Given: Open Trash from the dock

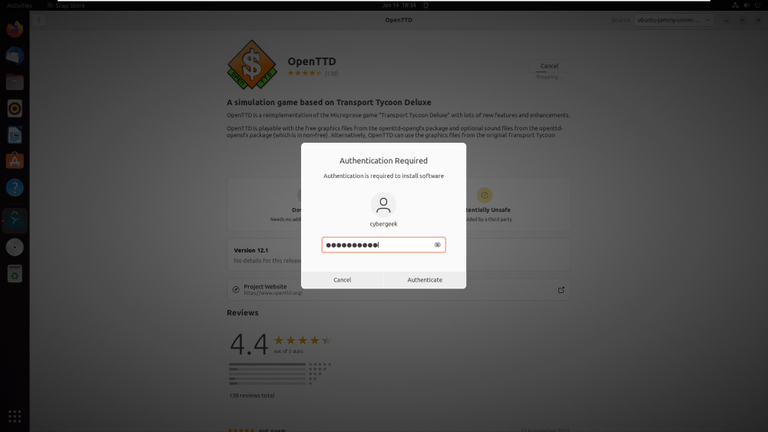Looking at the screenshot, I should [x=15, y=274].
